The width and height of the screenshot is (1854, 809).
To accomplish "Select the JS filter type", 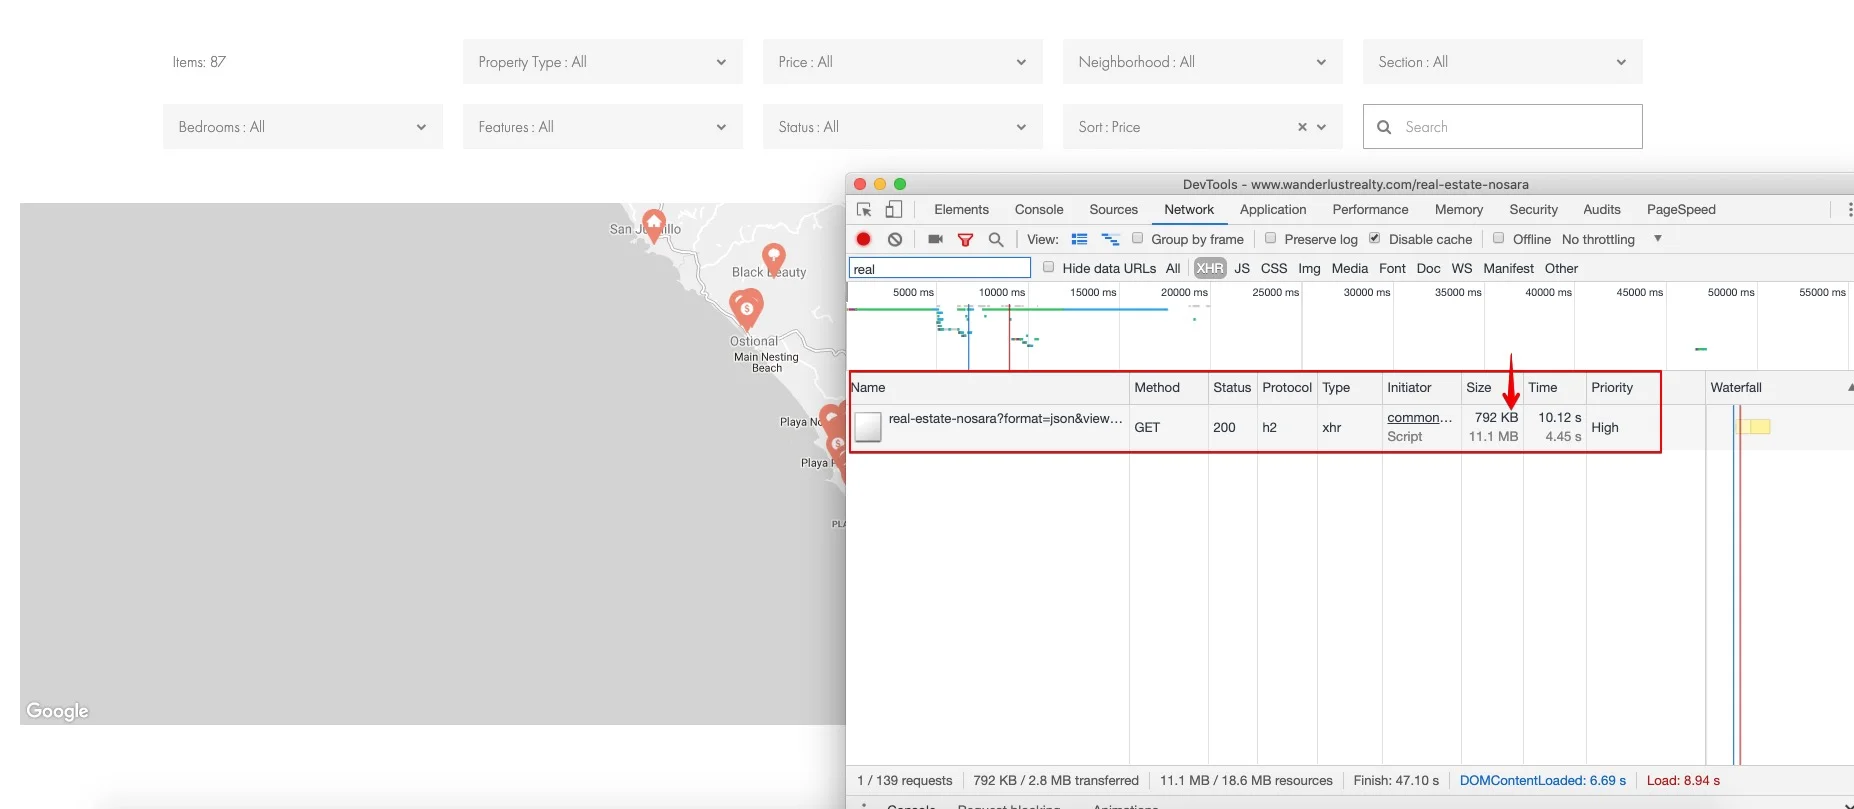I will pos(1242,268).
